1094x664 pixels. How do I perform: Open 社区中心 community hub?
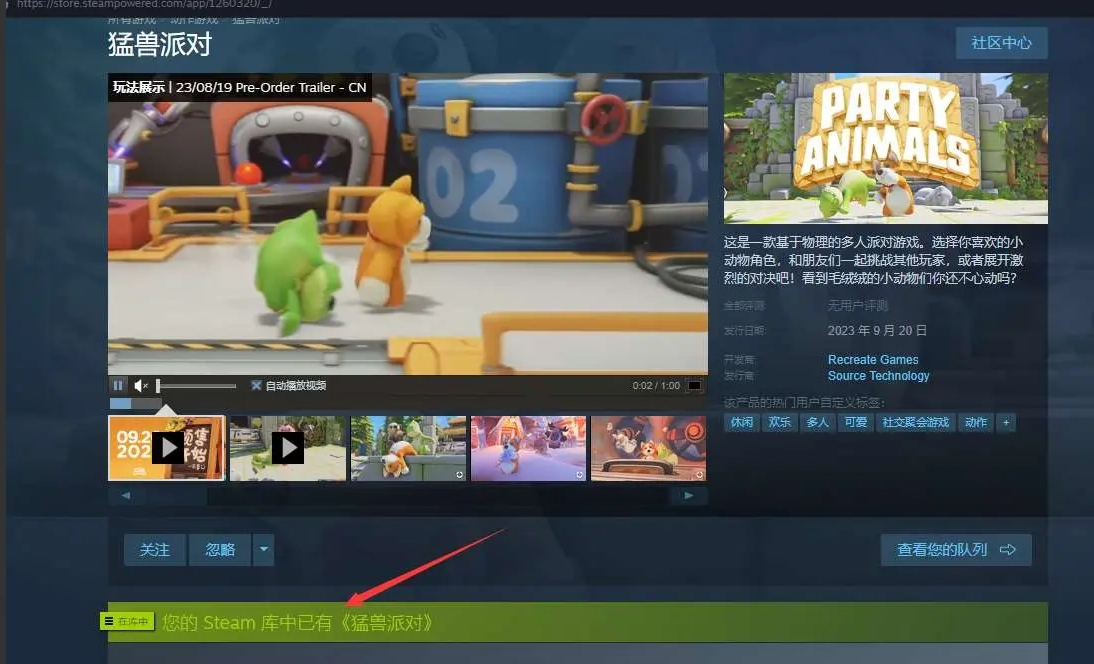1001,44
